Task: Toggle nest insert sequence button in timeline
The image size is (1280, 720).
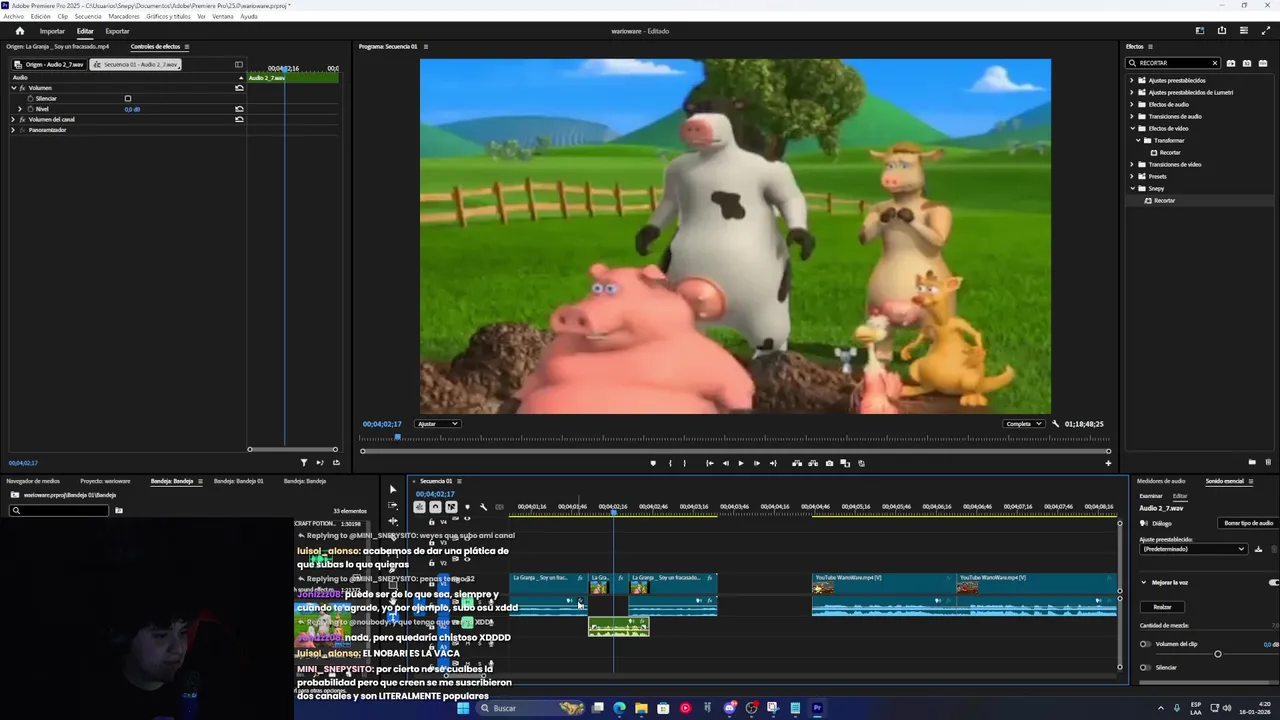Action: coord(419,507)
